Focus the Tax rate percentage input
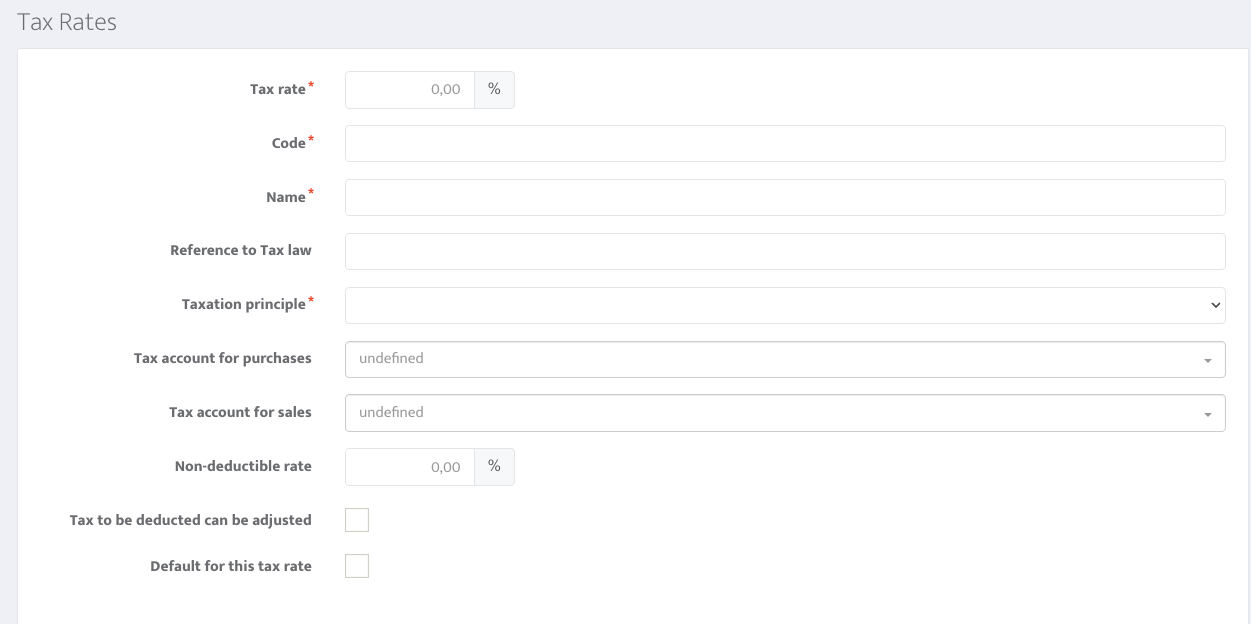 (410, 89)
